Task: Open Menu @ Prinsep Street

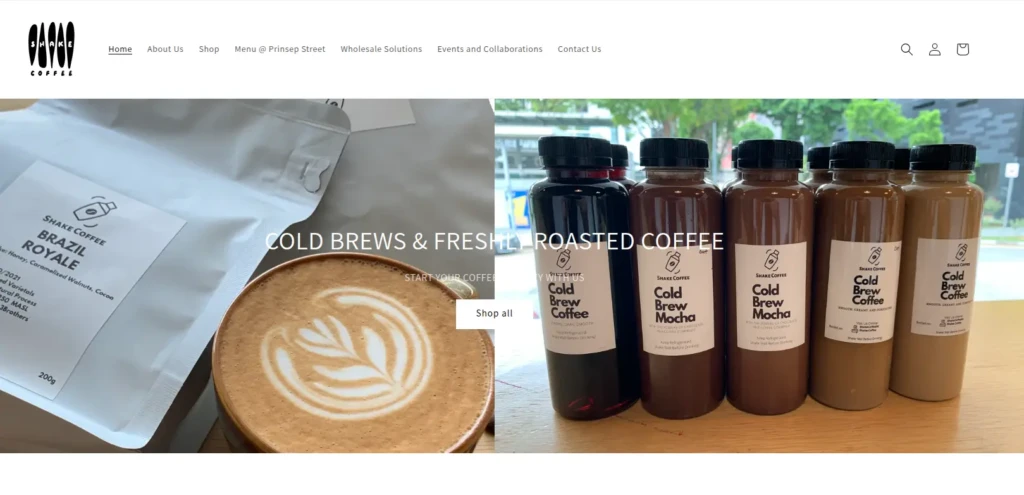Action: pyautogui.click(x=280, y=49)
